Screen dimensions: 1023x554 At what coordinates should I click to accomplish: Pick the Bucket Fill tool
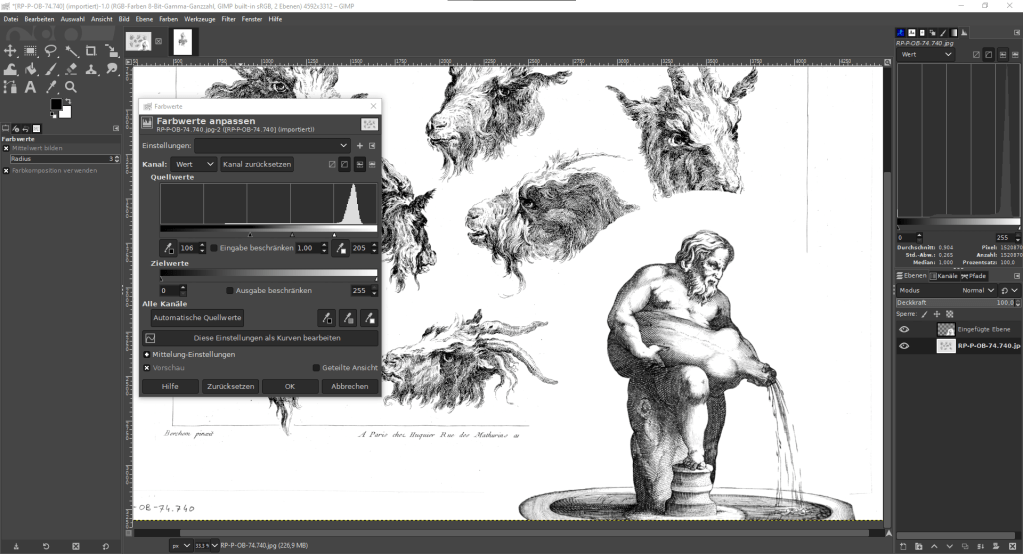(30, 69)
